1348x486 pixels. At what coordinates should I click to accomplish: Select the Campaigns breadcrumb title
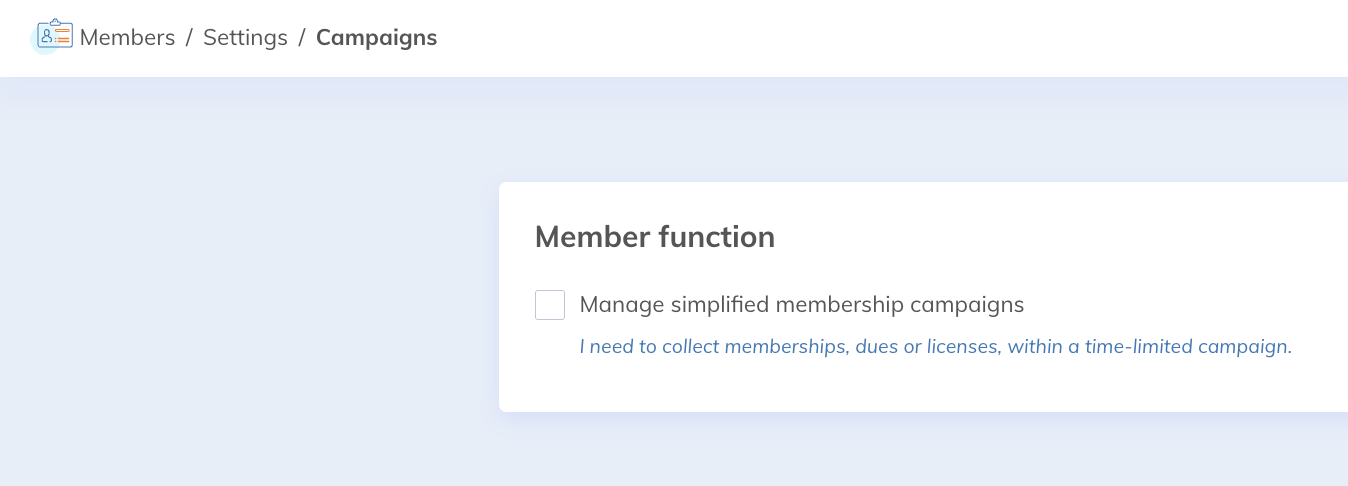pos(376,38)
